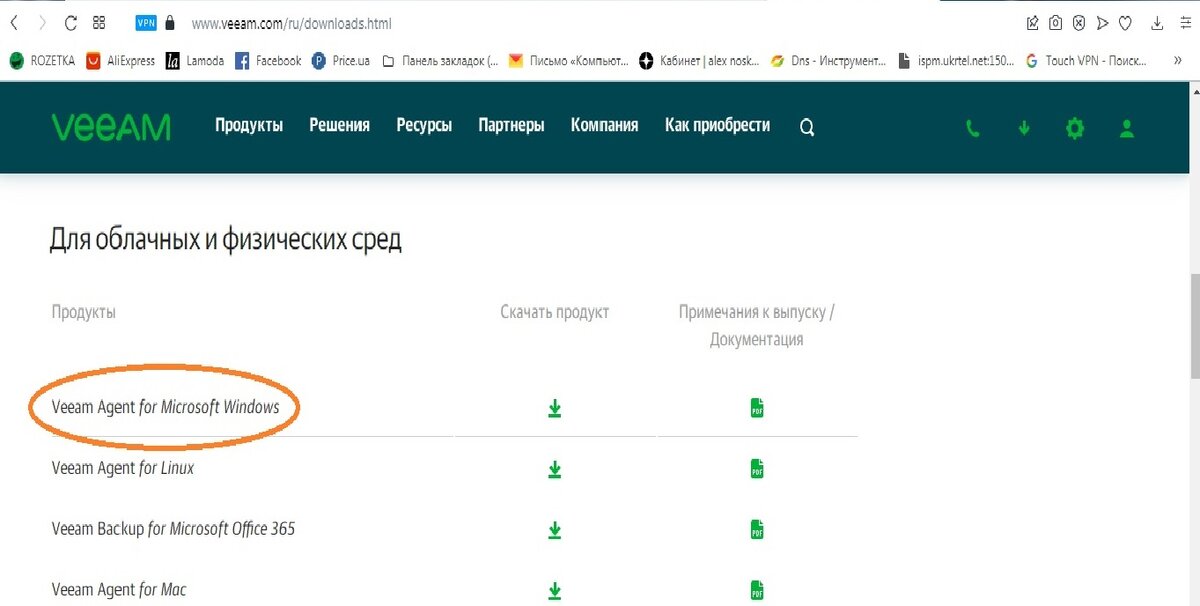Open the ad blocker shield icon
The width and height of the screenshot is (1200, 606).
coord(1079,22)
